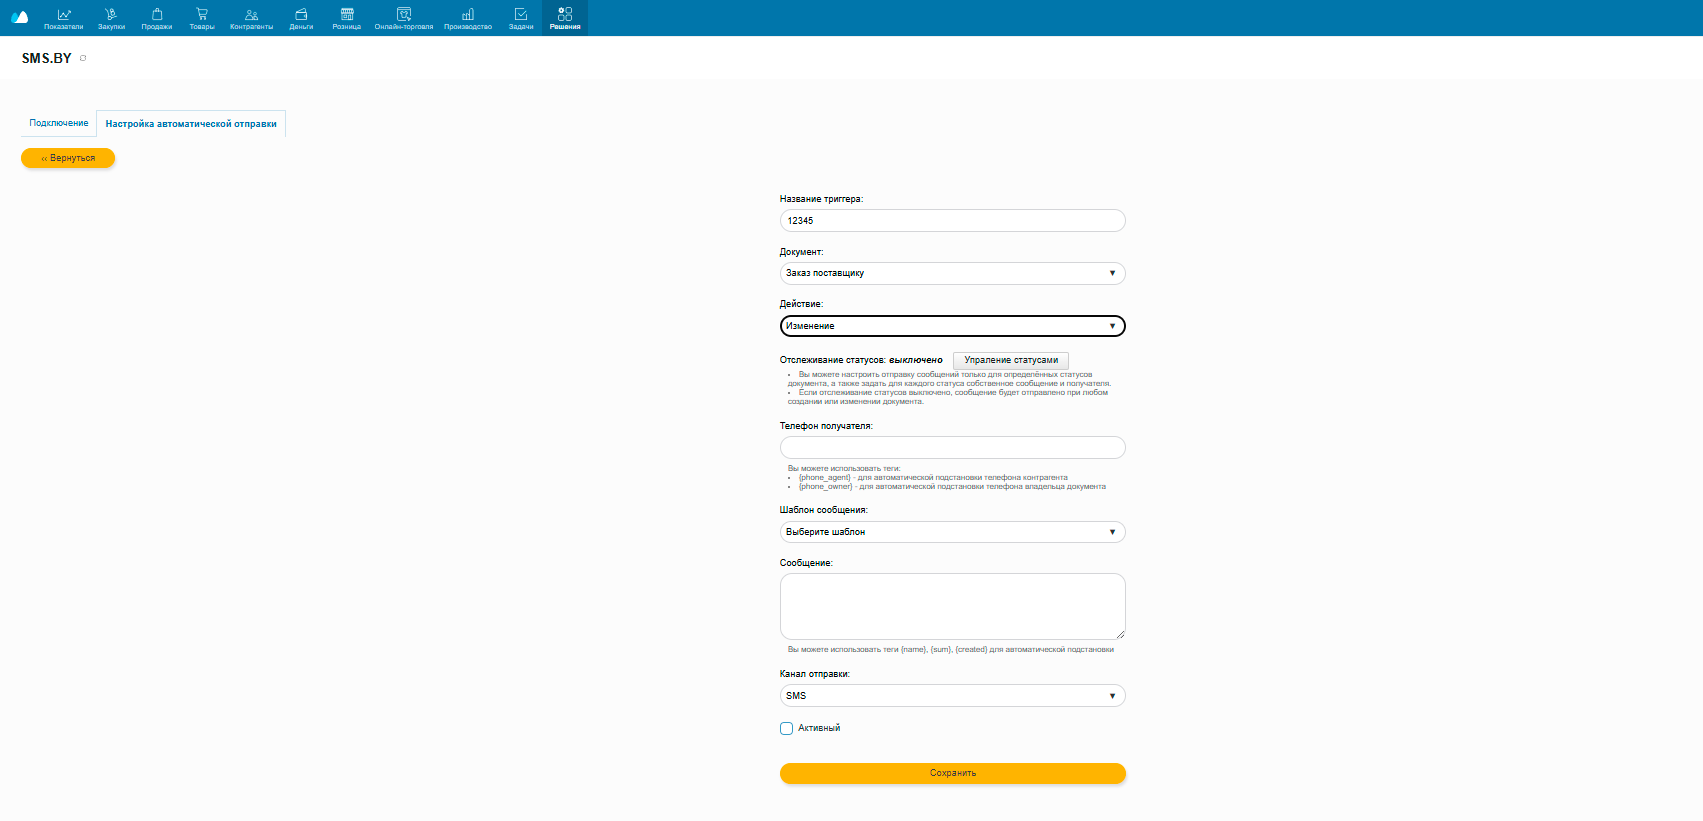Open the Розница store icon
This screenshot has width=1703, height=821.
pos(347,14)
